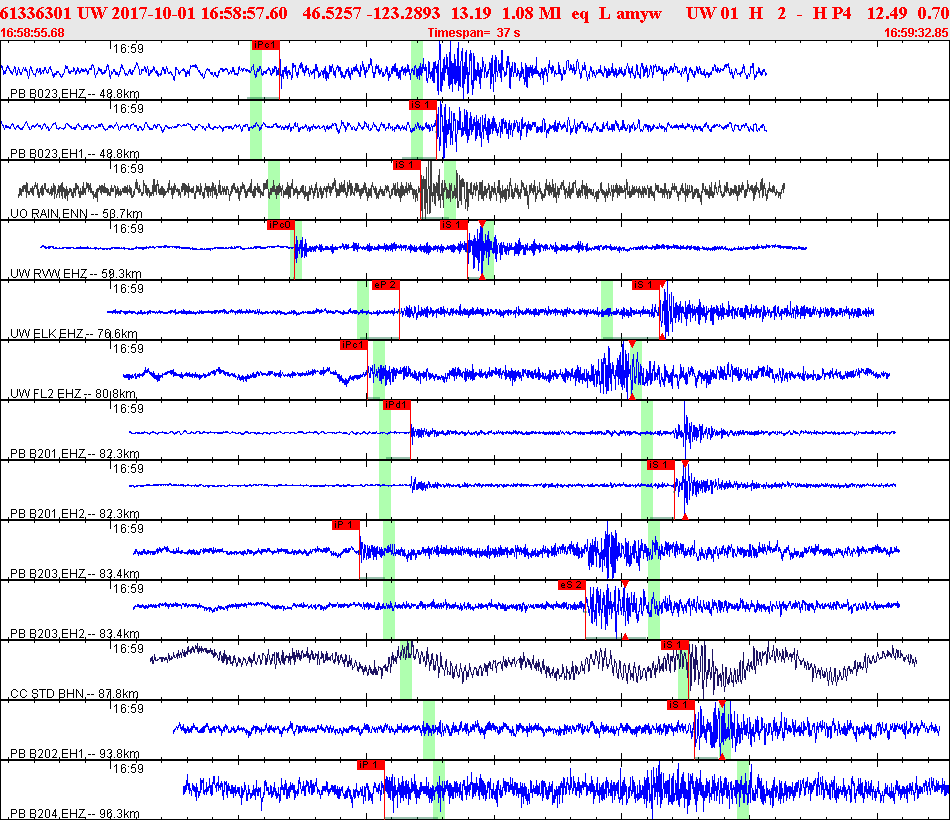950x820 pixels.
Task: Select the iS 1 pick flag on PB B023 EH1
Action: click(x=422, y=105)
